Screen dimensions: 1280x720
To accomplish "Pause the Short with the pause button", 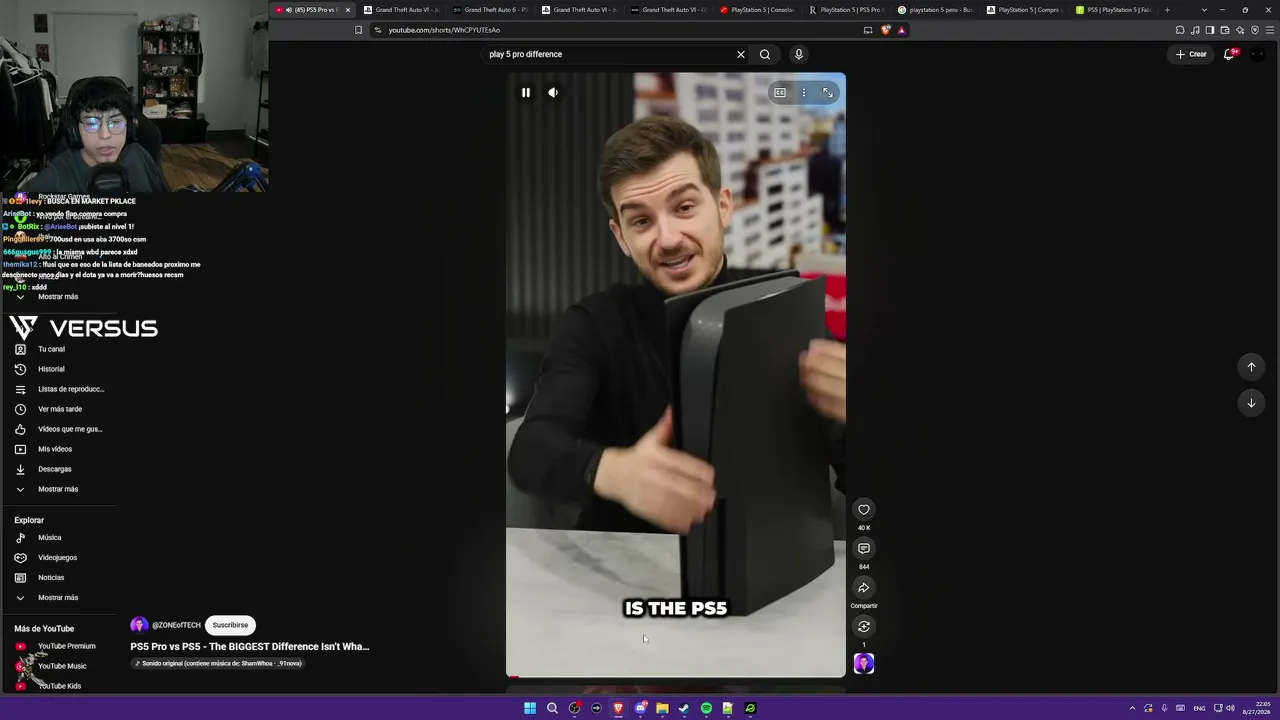I will (x=526, y=93).
